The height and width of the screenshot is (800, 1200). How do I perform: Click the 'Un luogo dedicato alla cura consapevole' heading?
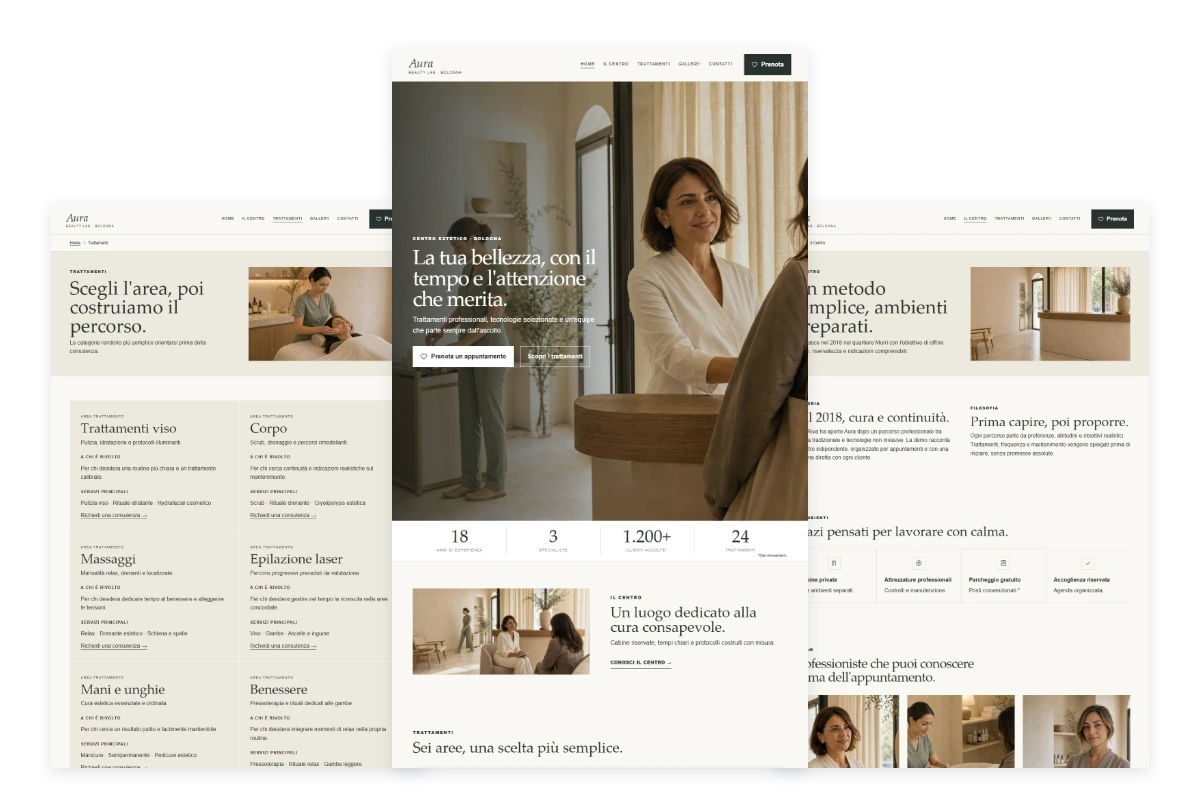click(683, 619)
